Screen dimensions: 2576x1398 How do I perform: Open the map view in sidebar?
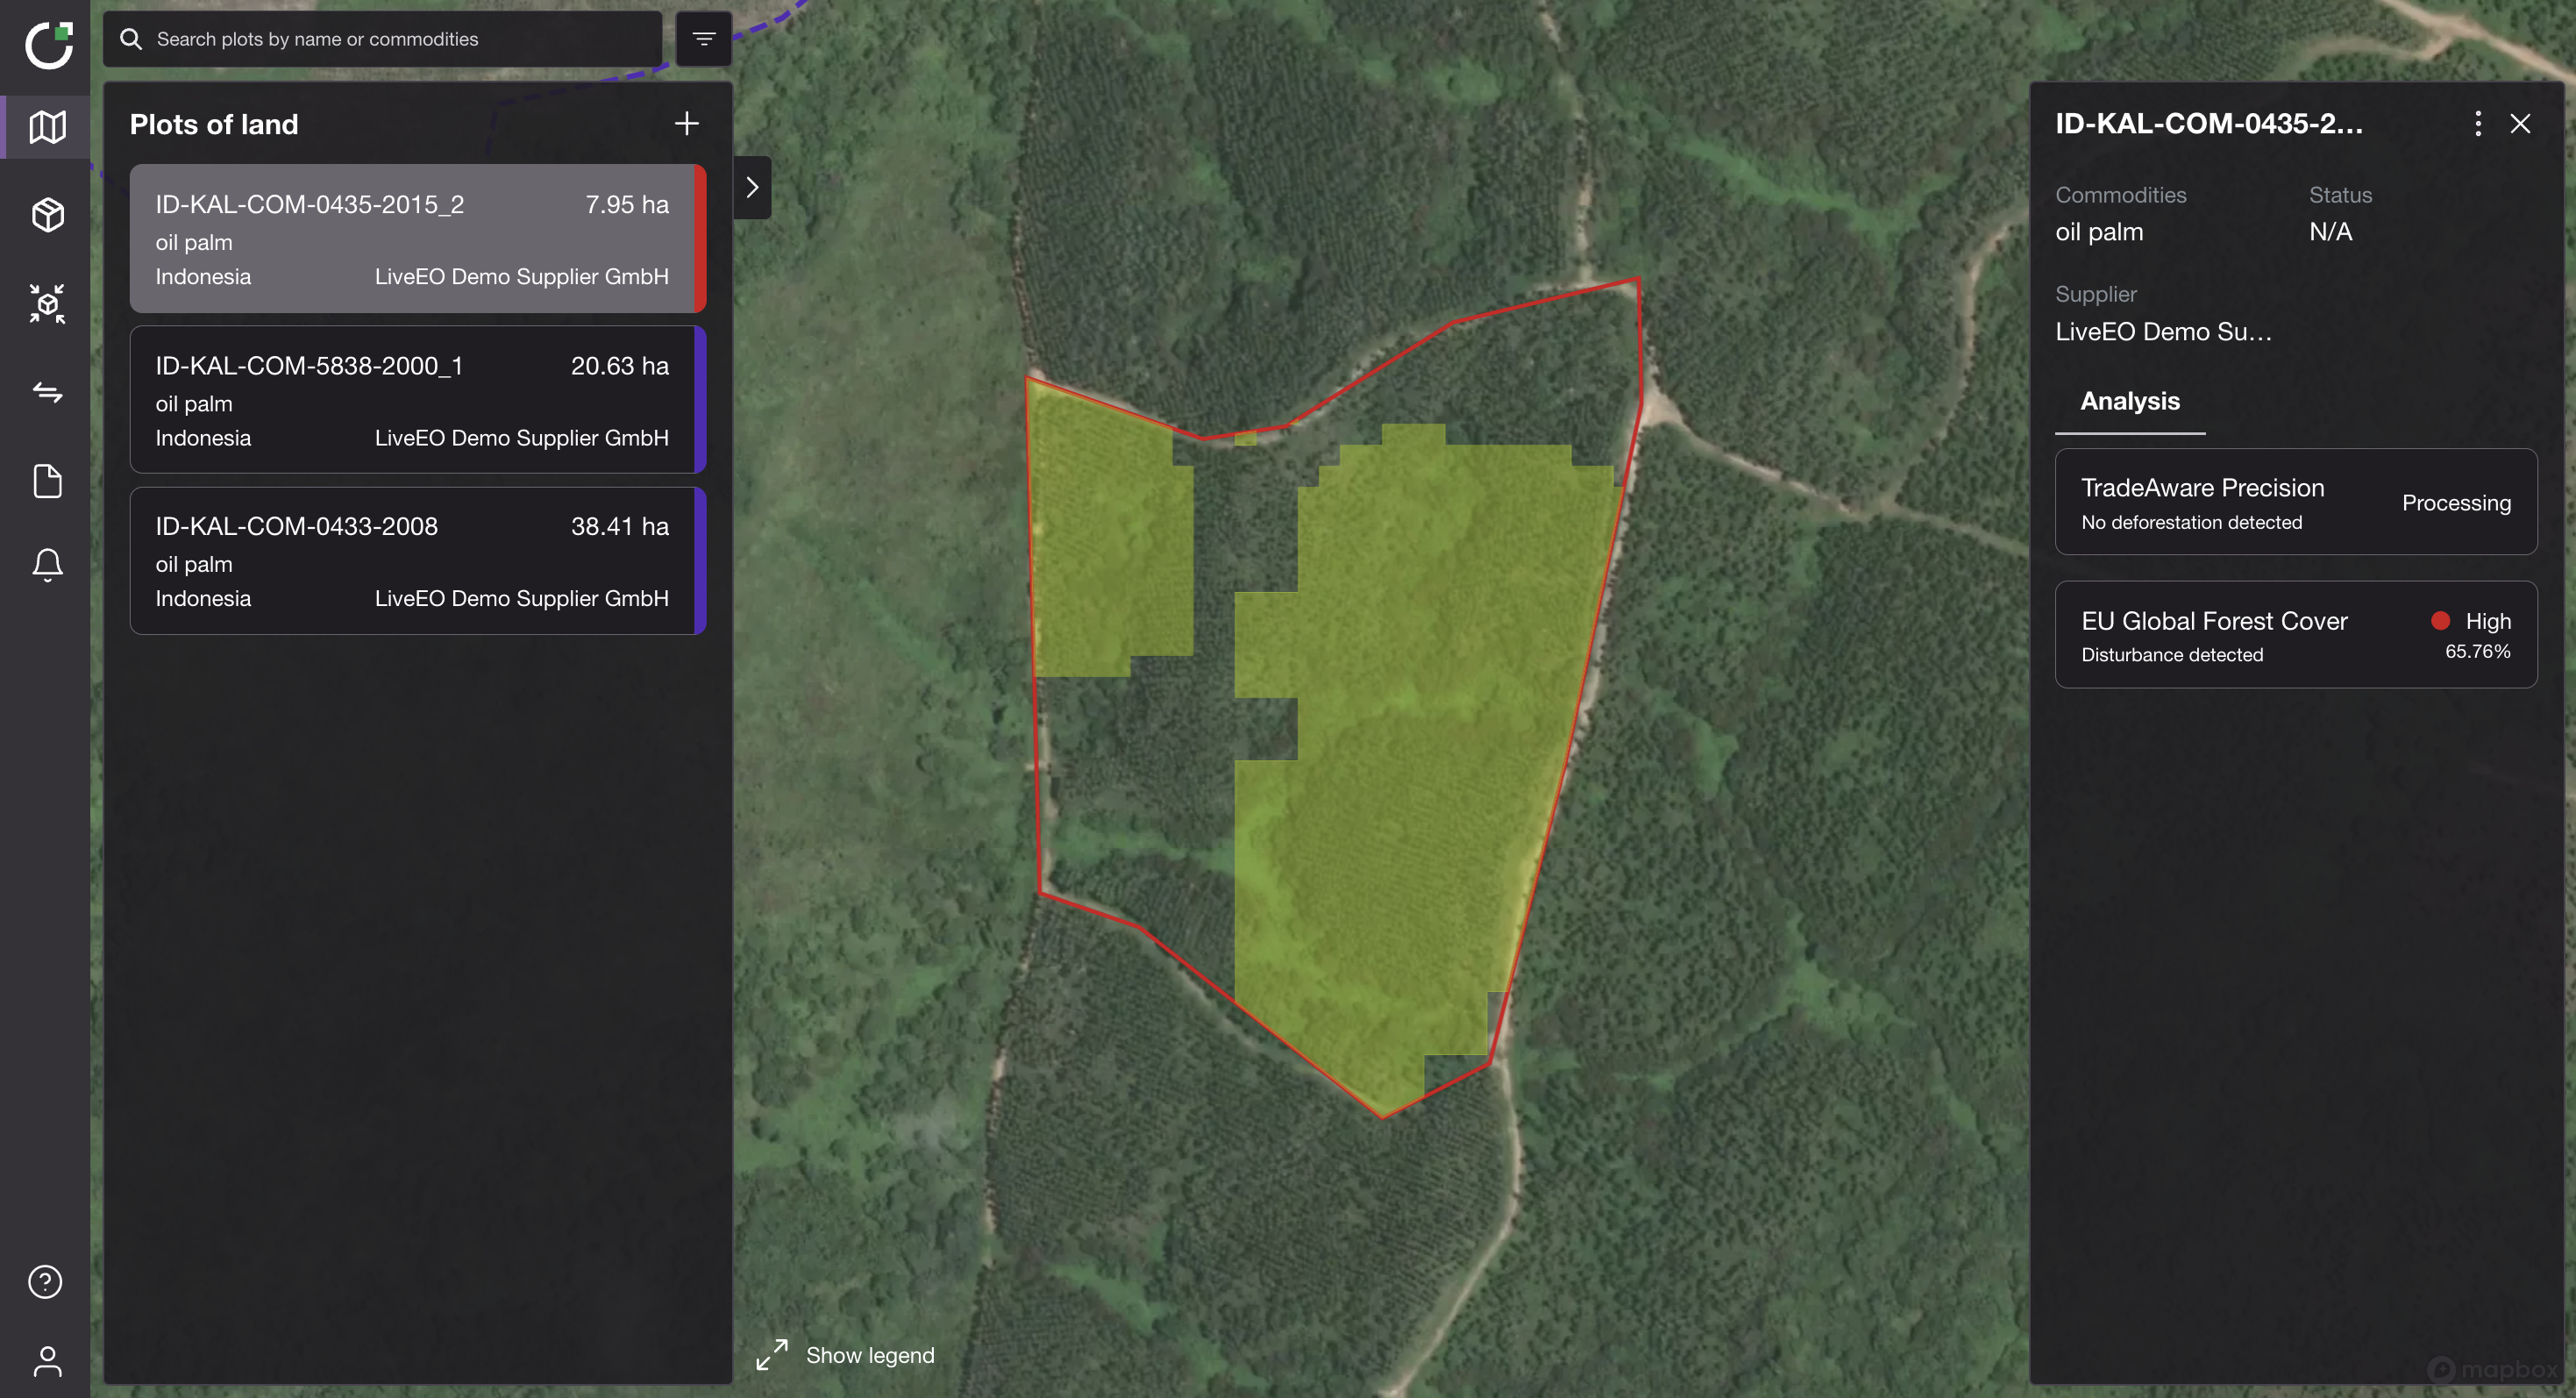(x=47, y=127)
